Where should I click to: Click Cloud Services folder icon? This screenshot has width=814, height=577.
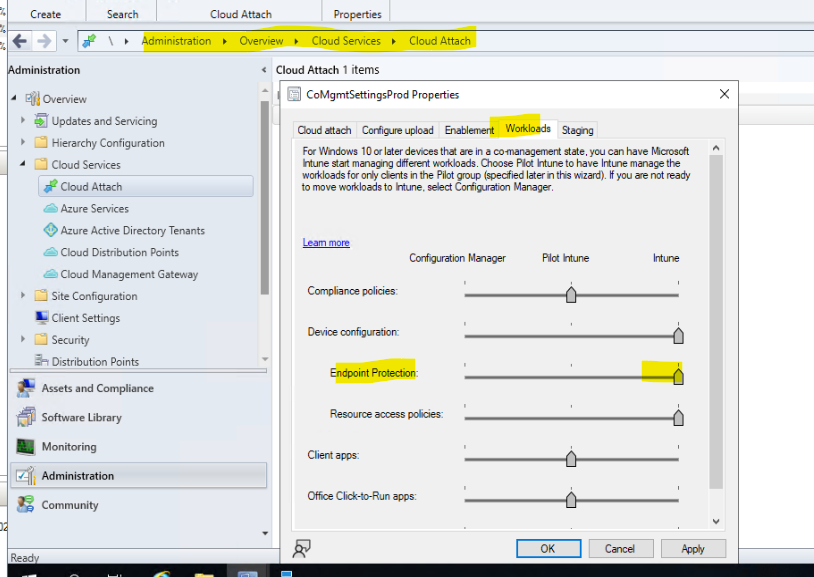pos(41,164)
